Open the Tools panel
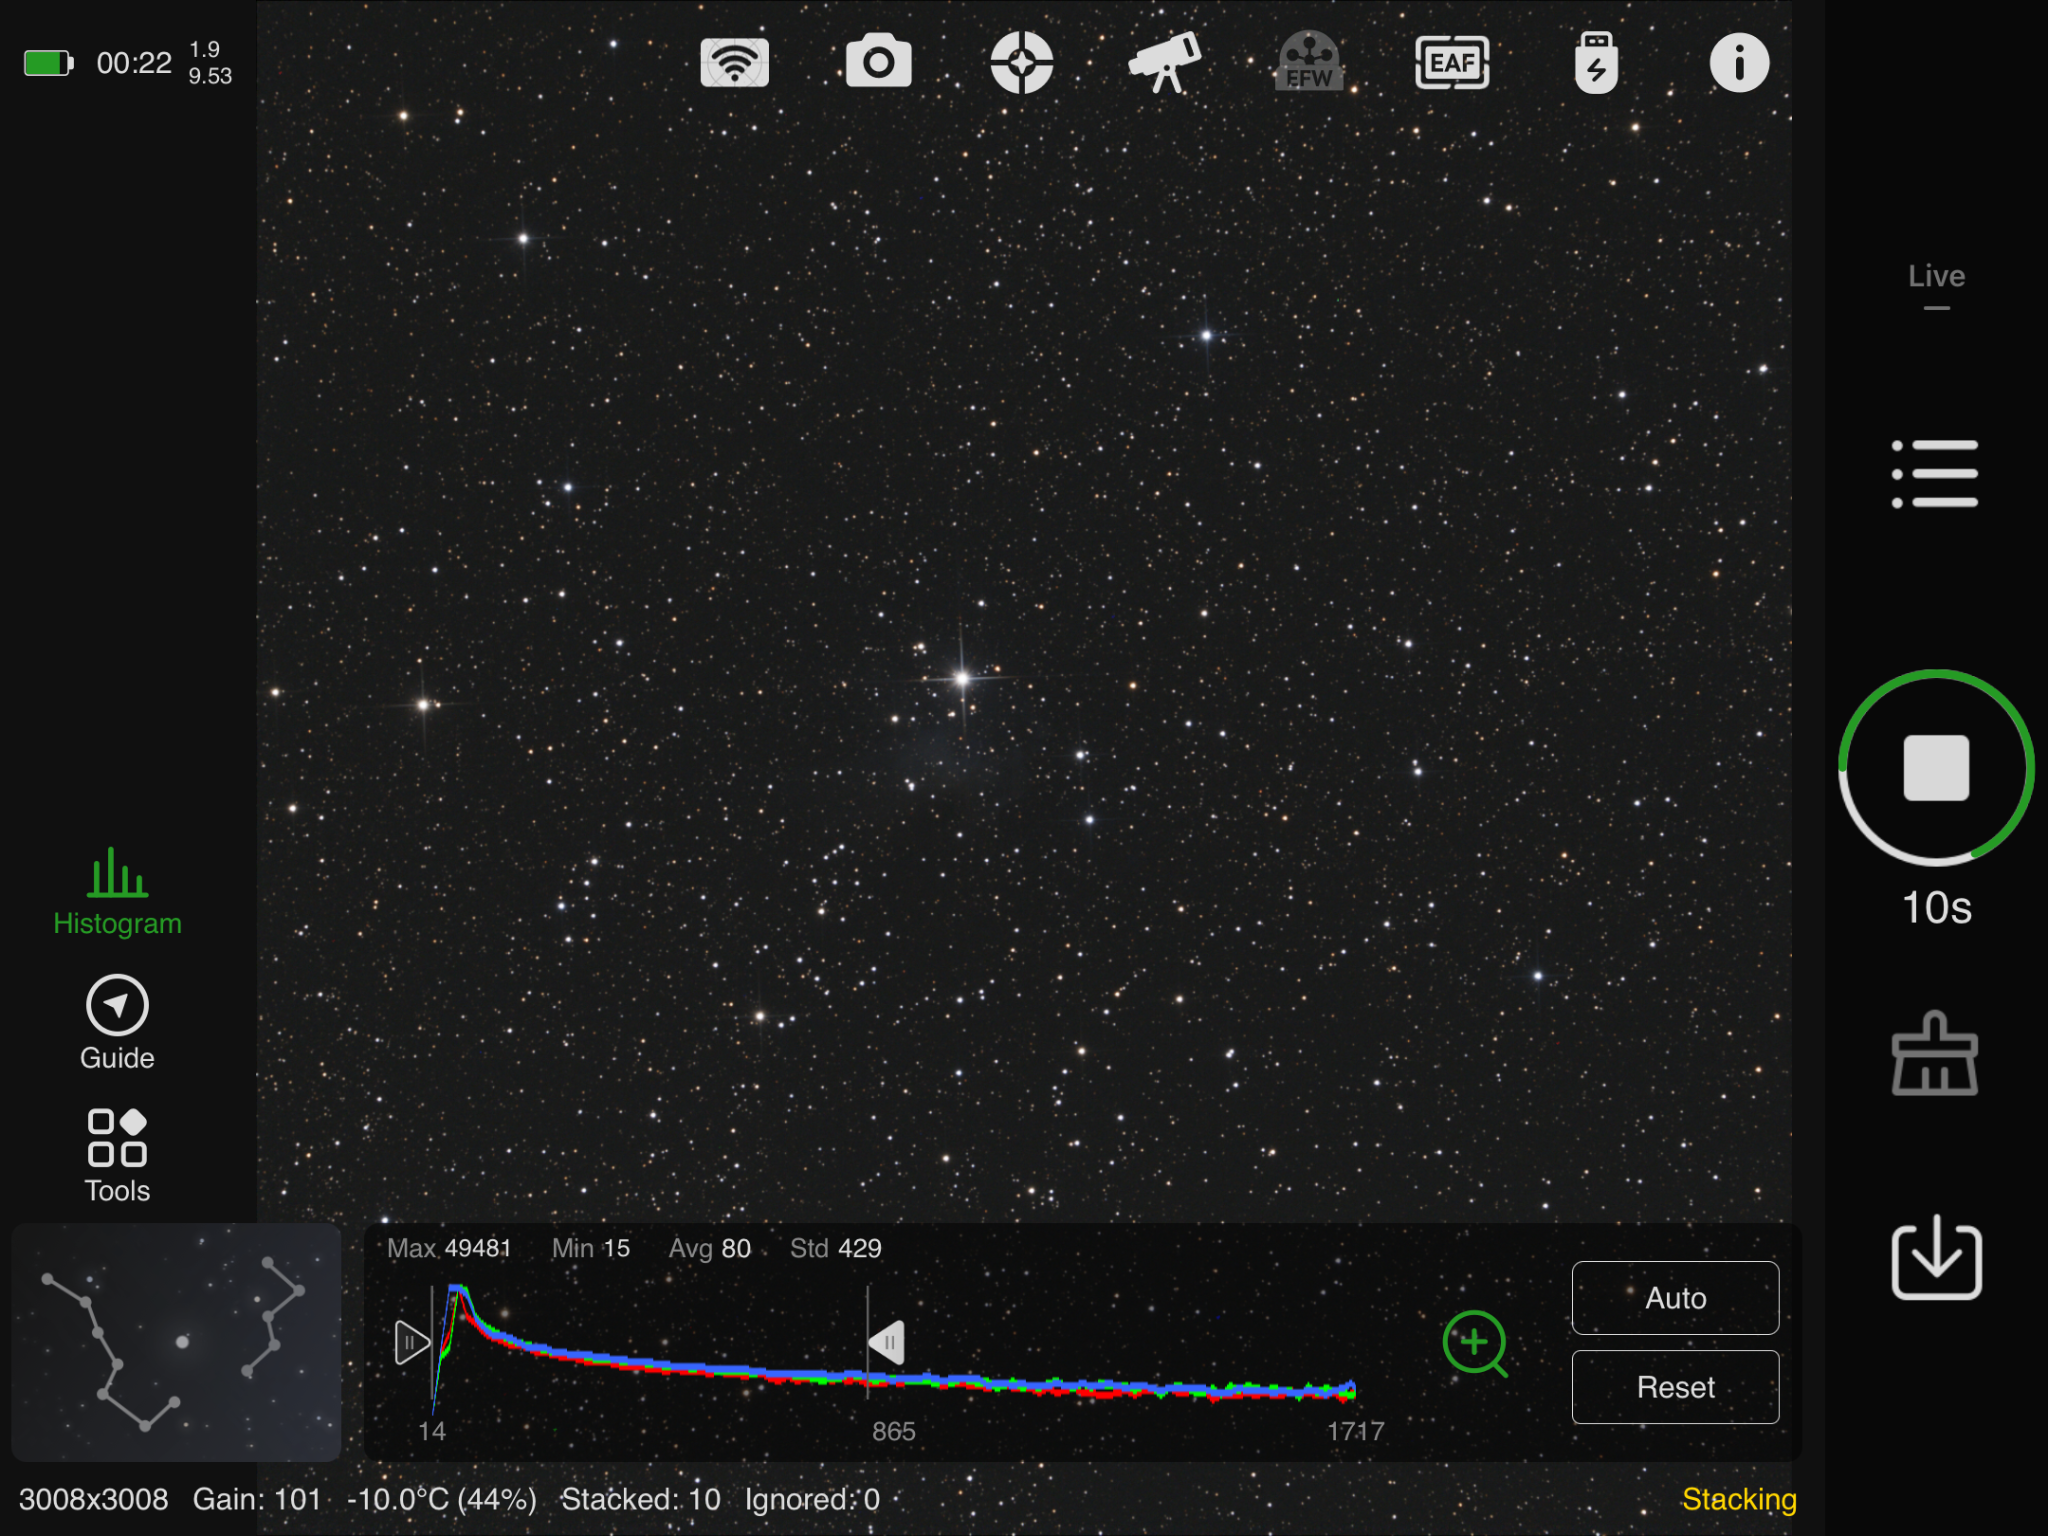This screenshot has width=2048, height=1536. click(x=118, y=1156)
